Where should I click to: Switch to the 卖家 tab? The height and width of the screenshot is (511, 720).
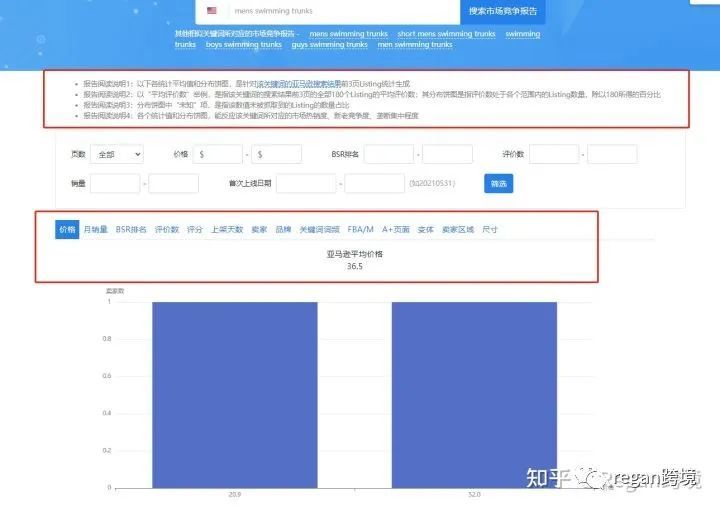(x=259, y=230)
